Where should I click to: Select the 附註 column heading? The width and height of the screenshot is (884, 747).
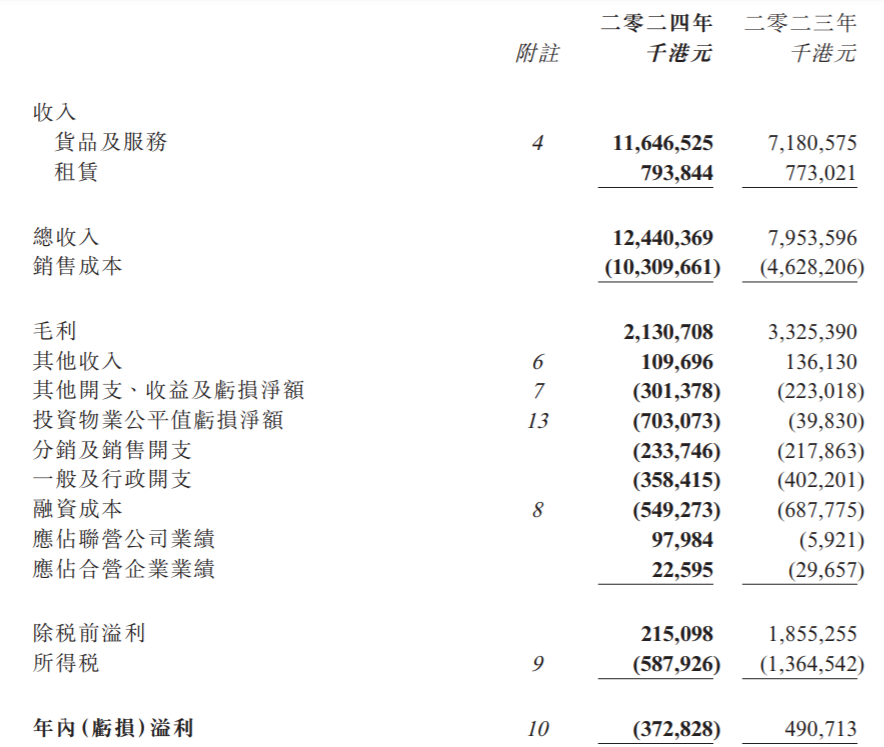point(537,54)
